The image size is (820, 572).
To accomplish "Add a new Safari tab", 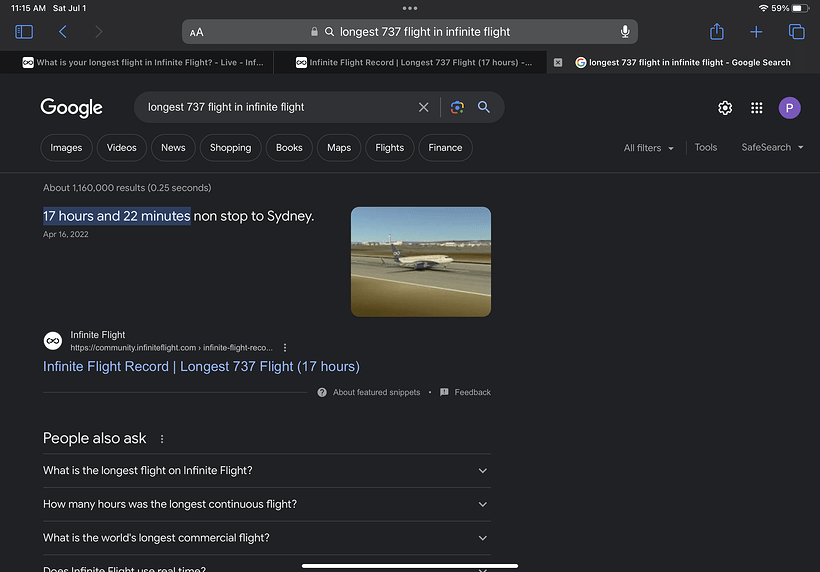I will [756, 32].
